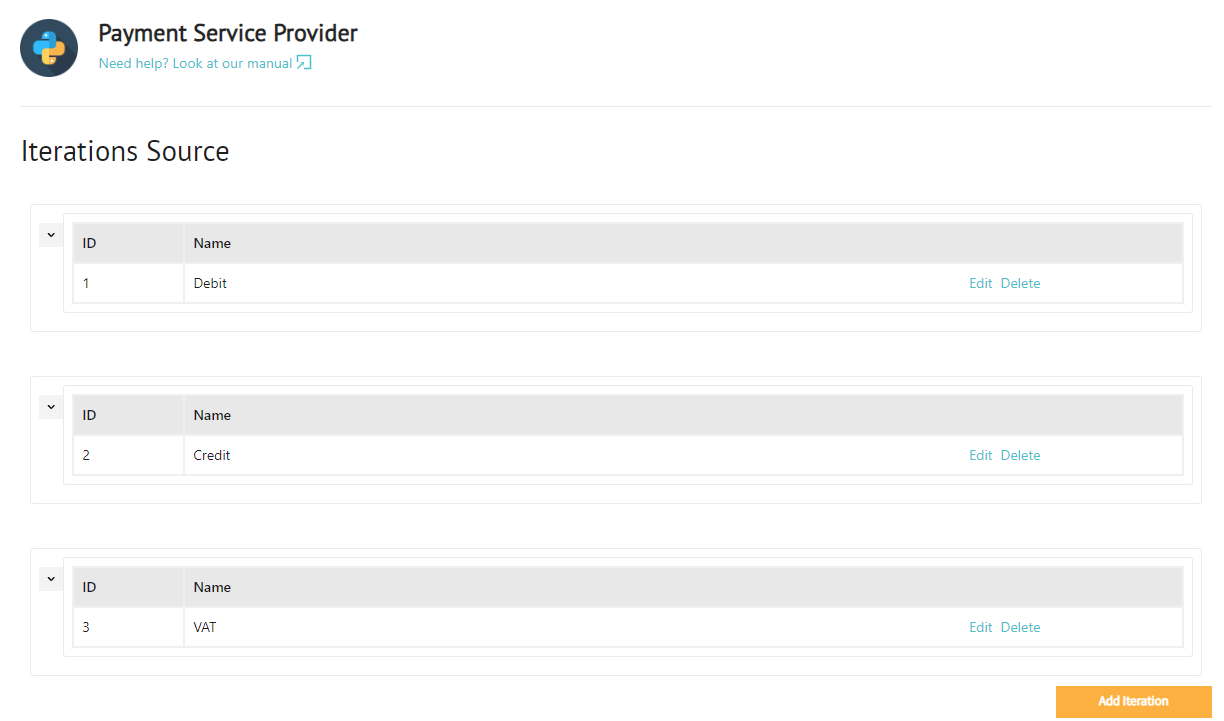Open the external manual link icon
This screenshot has height=721, width=1224.
304,63
